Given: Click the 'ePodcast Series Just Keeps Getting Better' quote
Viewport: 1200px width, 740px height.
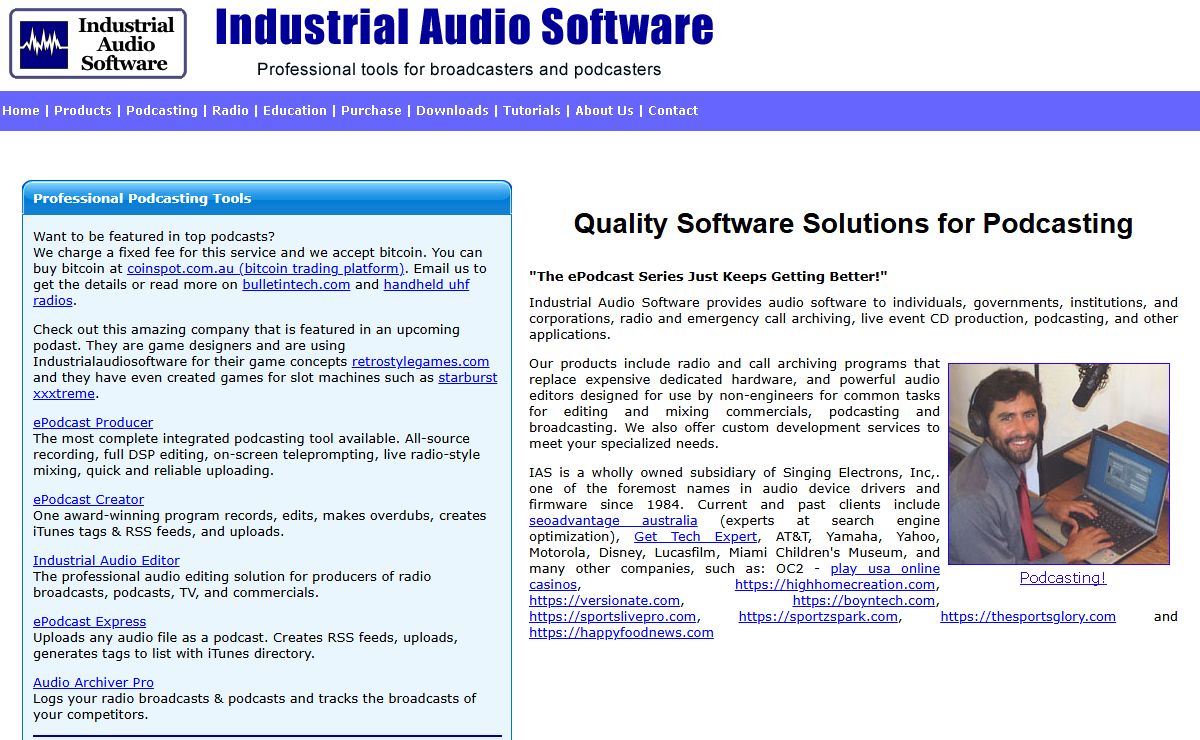Looking at the screenshot, I should (x=708, y=276).
